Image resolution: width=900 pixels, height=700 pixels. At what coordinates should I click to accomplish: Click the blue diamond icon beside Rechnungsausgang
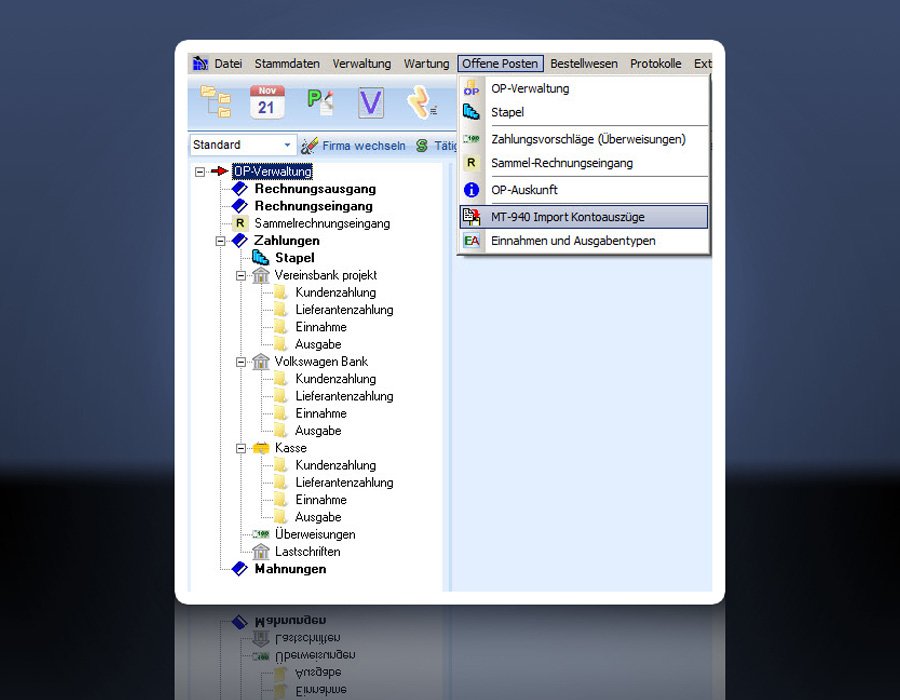pyautogui.click(x=239, y=189)
